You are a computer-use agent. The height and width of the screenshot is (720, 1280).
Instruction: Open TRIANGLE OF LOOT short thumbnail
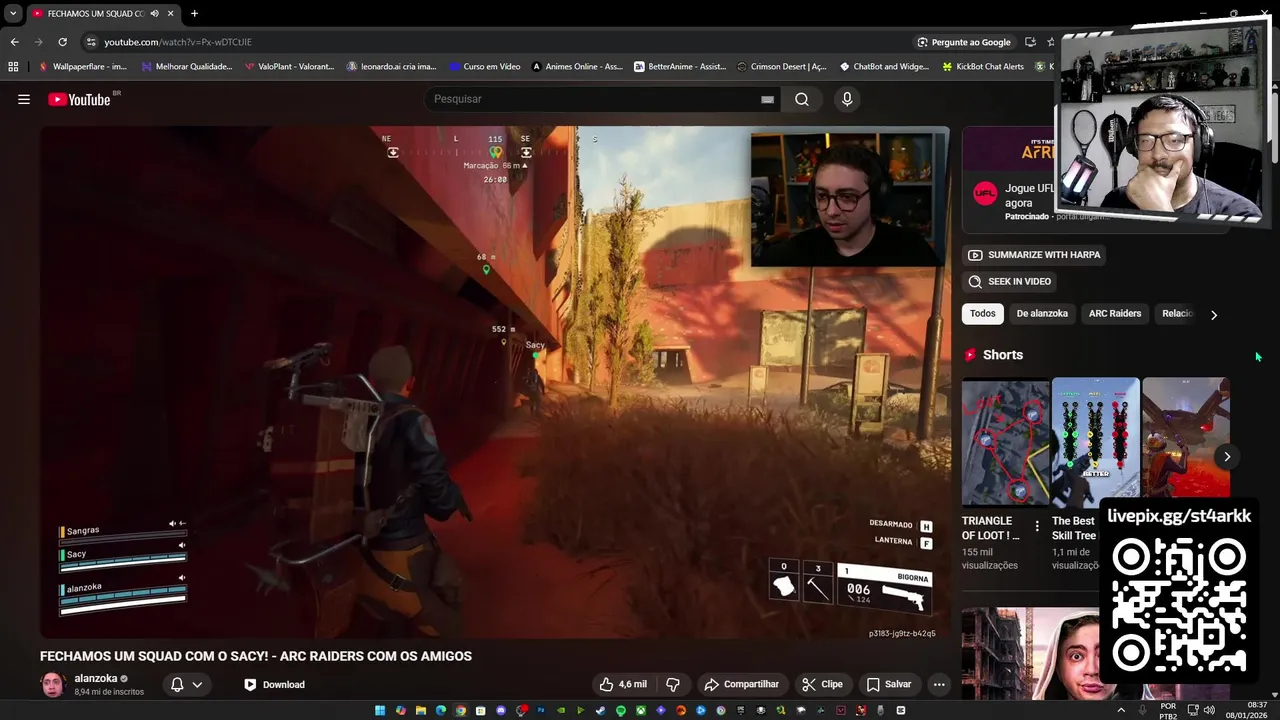point(1005,441)
